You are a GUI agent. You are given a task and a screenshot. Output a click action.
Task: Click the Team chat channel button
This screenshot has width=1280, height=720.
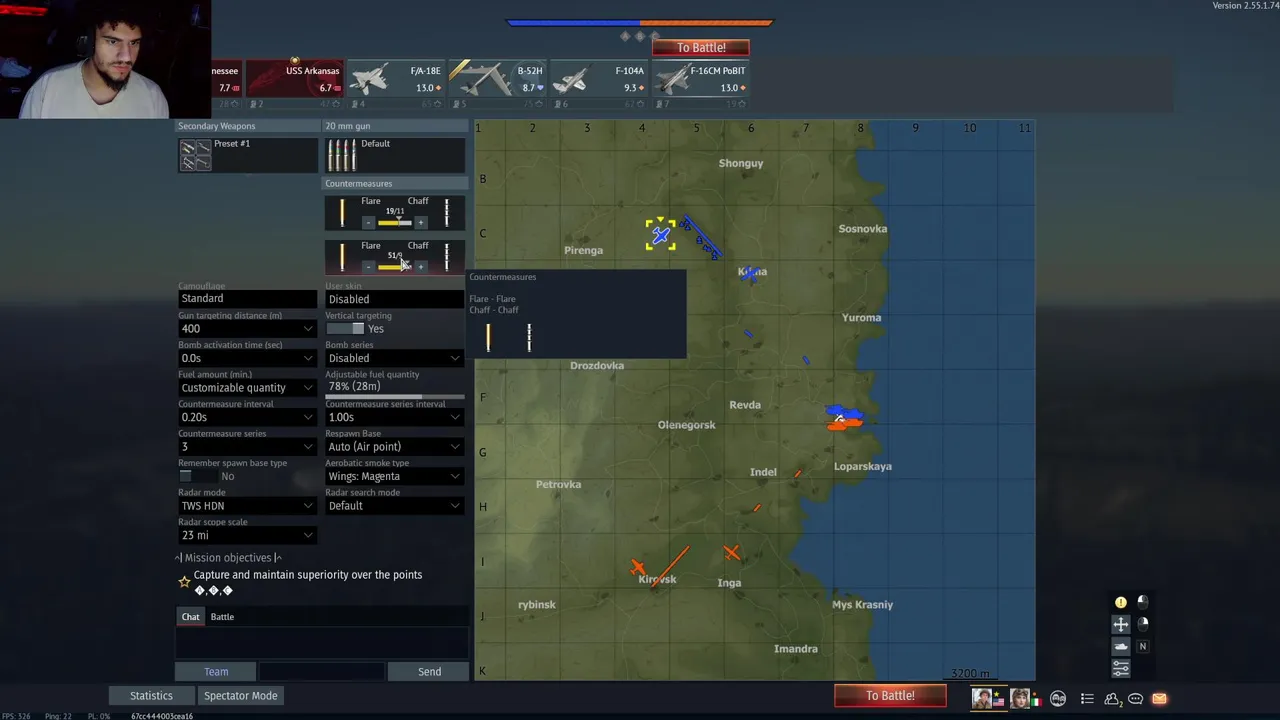tap(216, 672)
